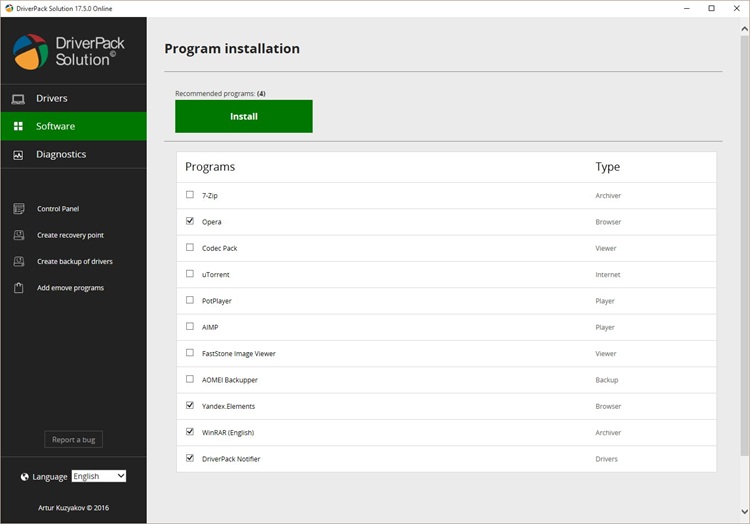Click the chart icon beside Diagnostics
Viewport: 750px width, 524px height.
click(18, 155)
